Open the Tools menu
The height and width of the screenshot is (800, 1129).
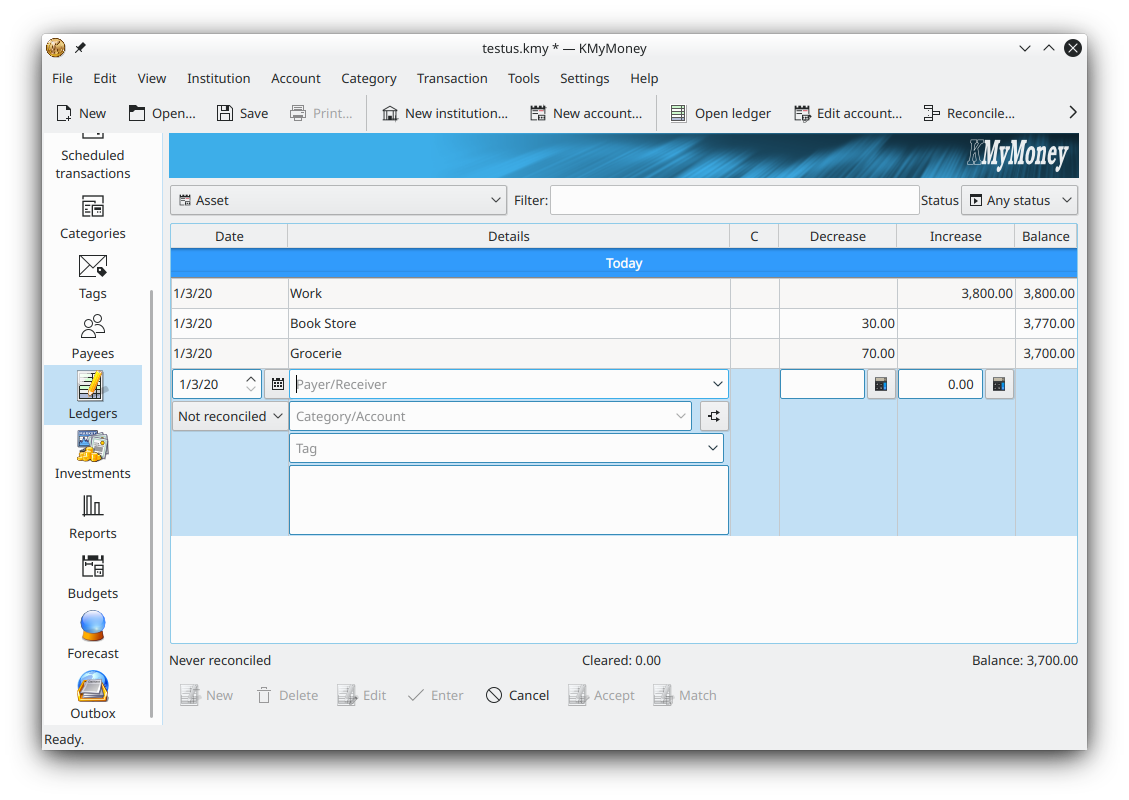tap(523, 78)
